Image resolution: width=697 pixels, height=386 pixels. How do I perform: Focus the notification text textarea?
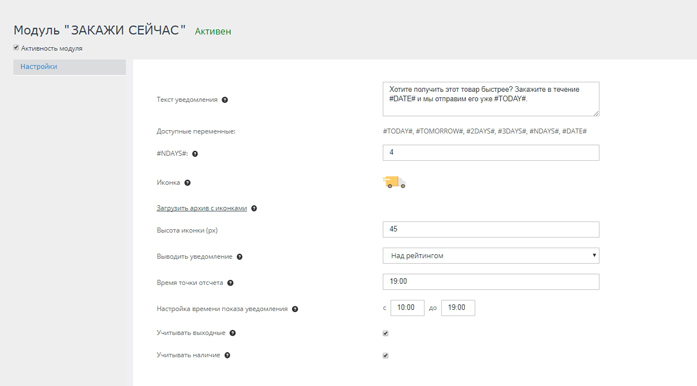491,99
